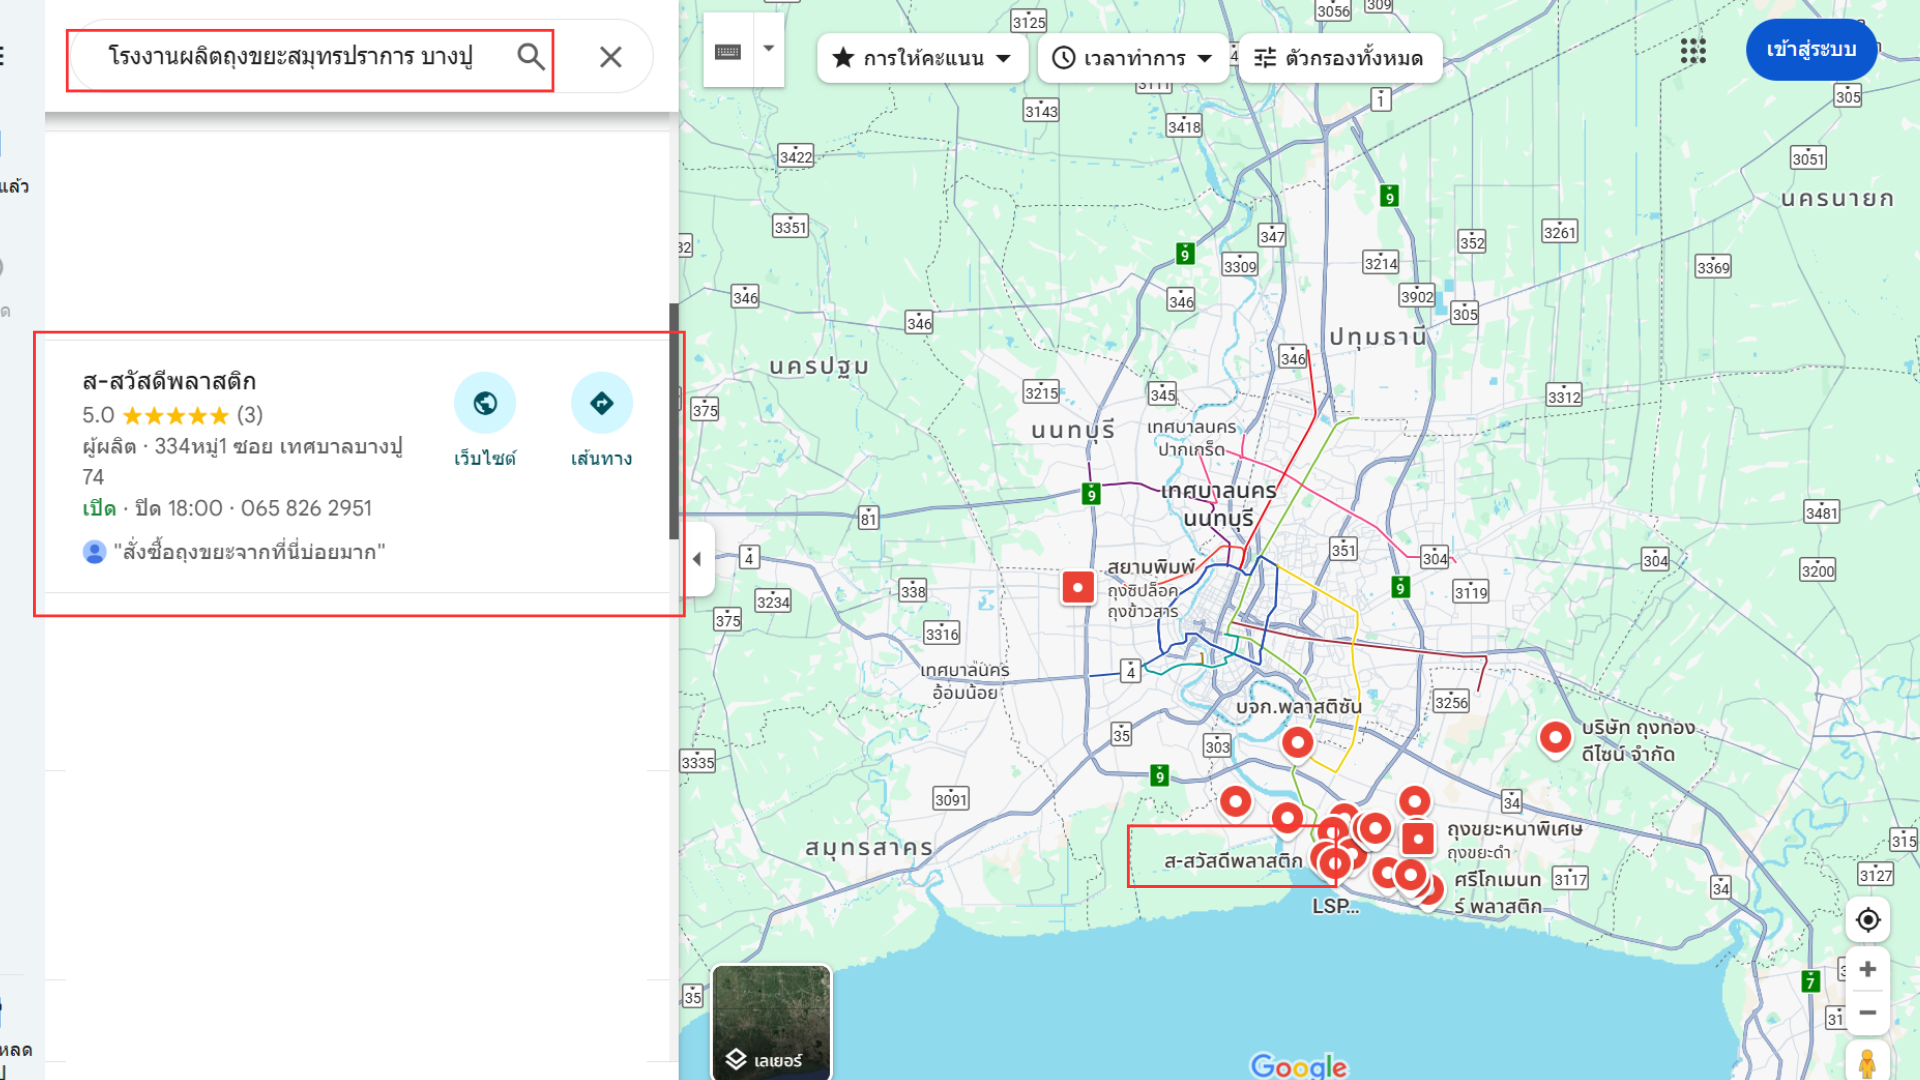Click the search query text field
The height and width of the screenshot is (1080, 1920).
coord(290,57)
